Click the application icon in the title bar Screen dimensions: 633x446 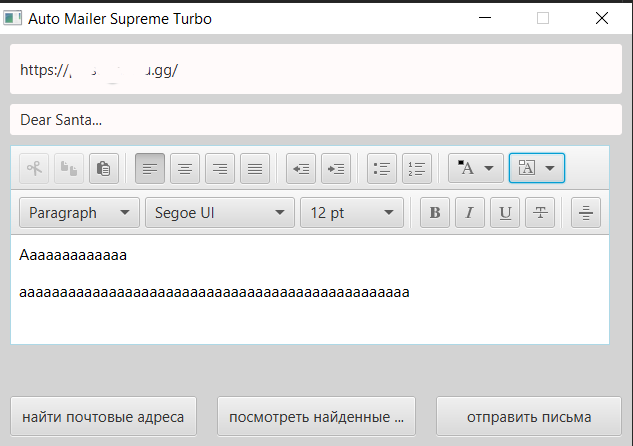tap(13, 18)
